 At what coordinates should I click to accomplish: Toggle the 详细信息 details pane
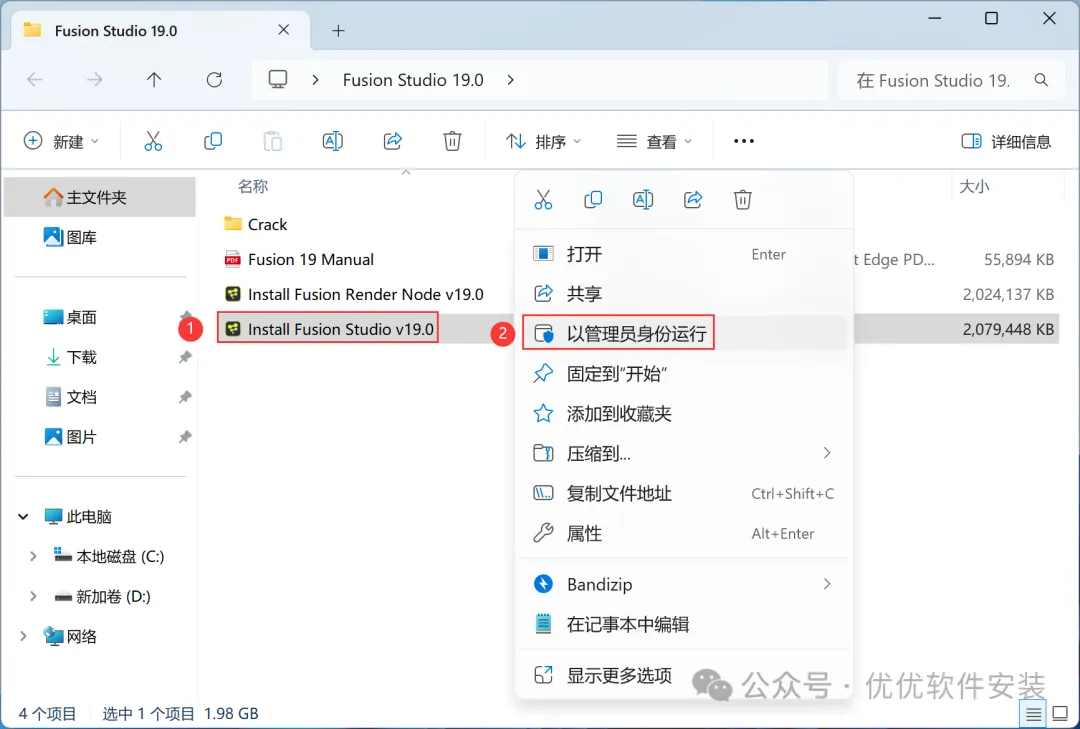(x=1006, y=141)
